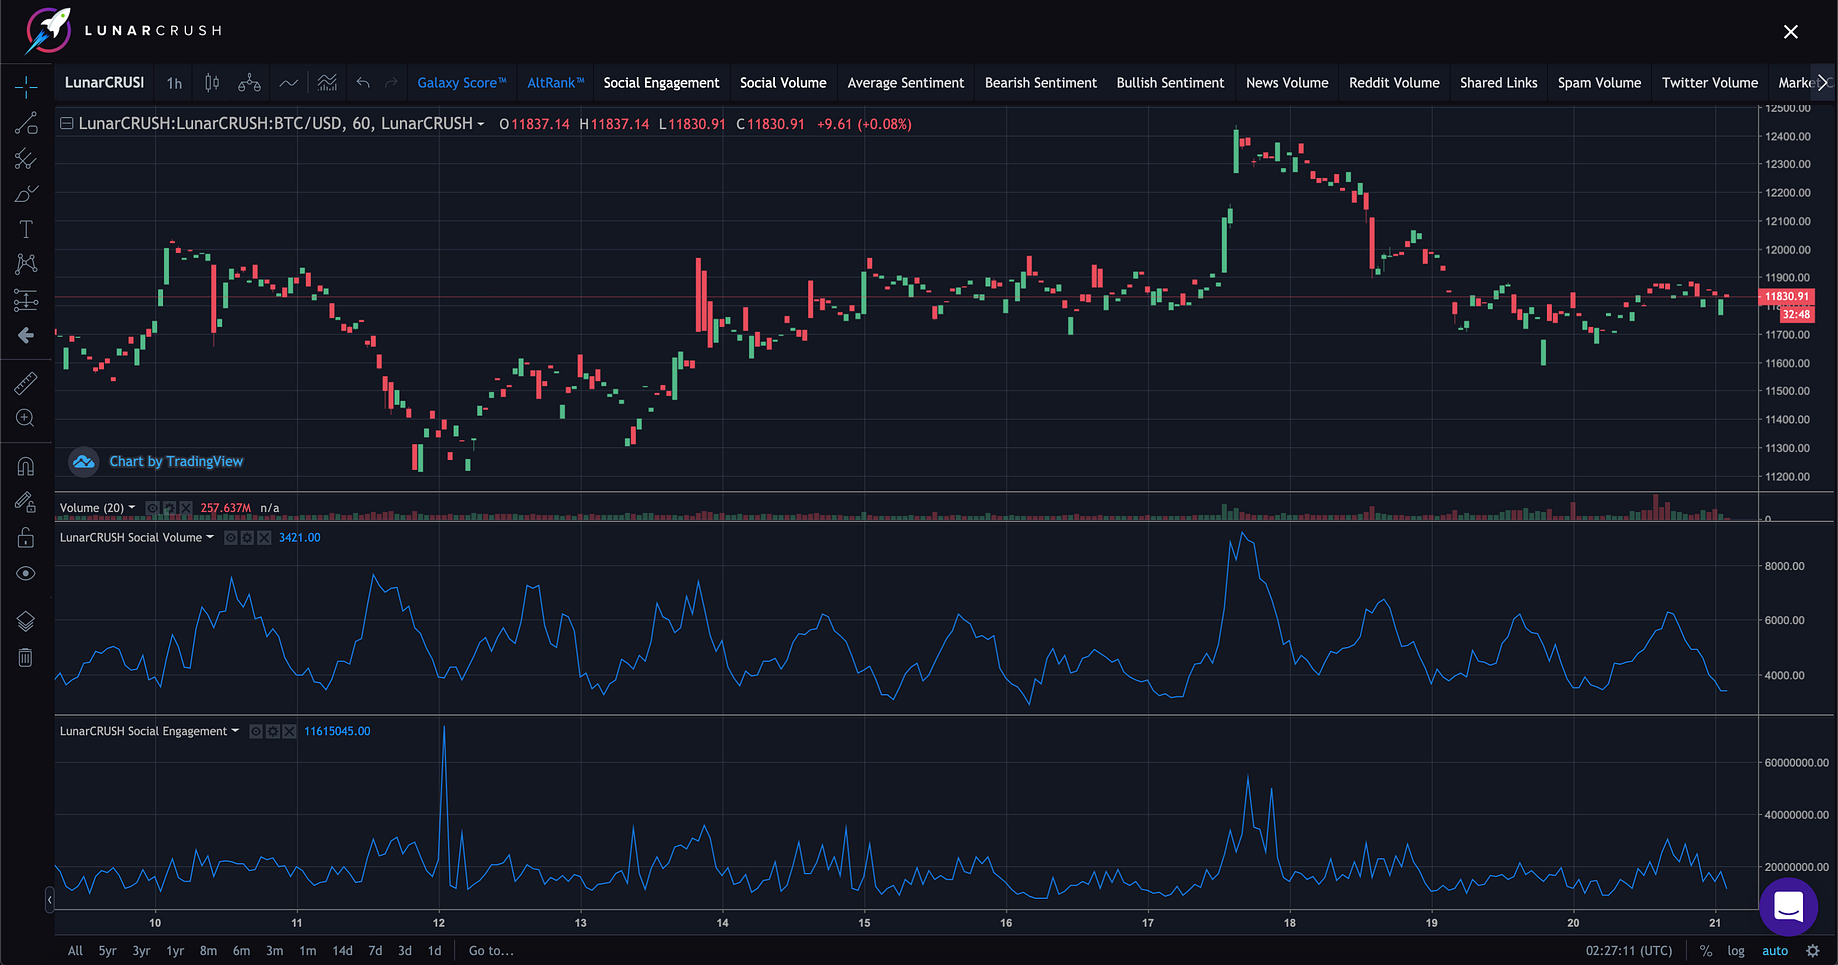Set the time range to 14d
This screenshot has width=1838, height=965.
(x=342, y=951)
